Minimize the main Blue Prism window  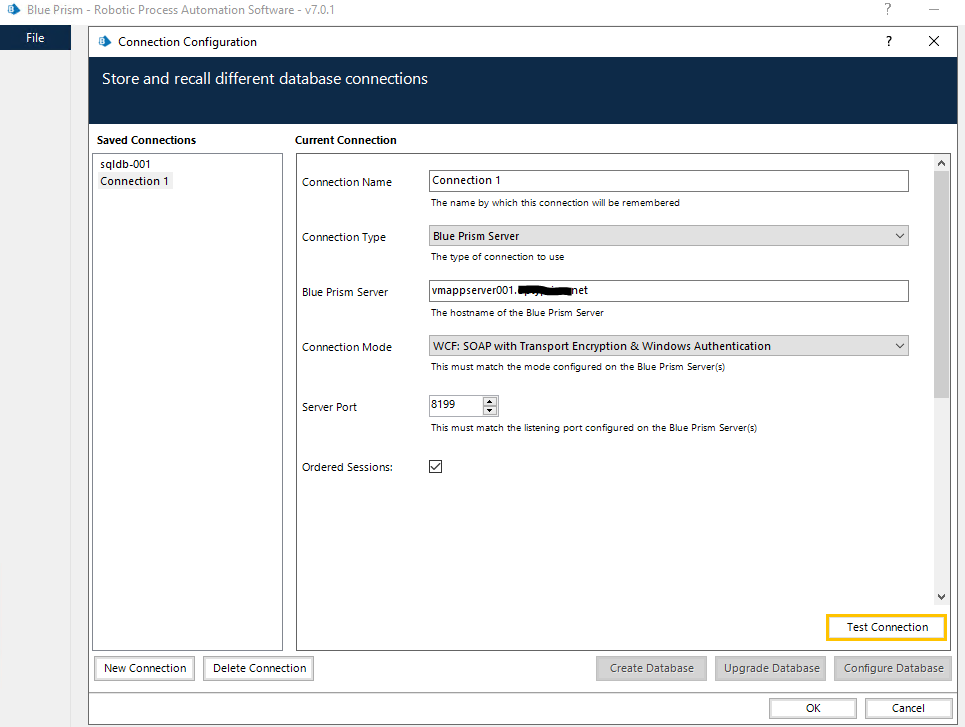point(934,9)
